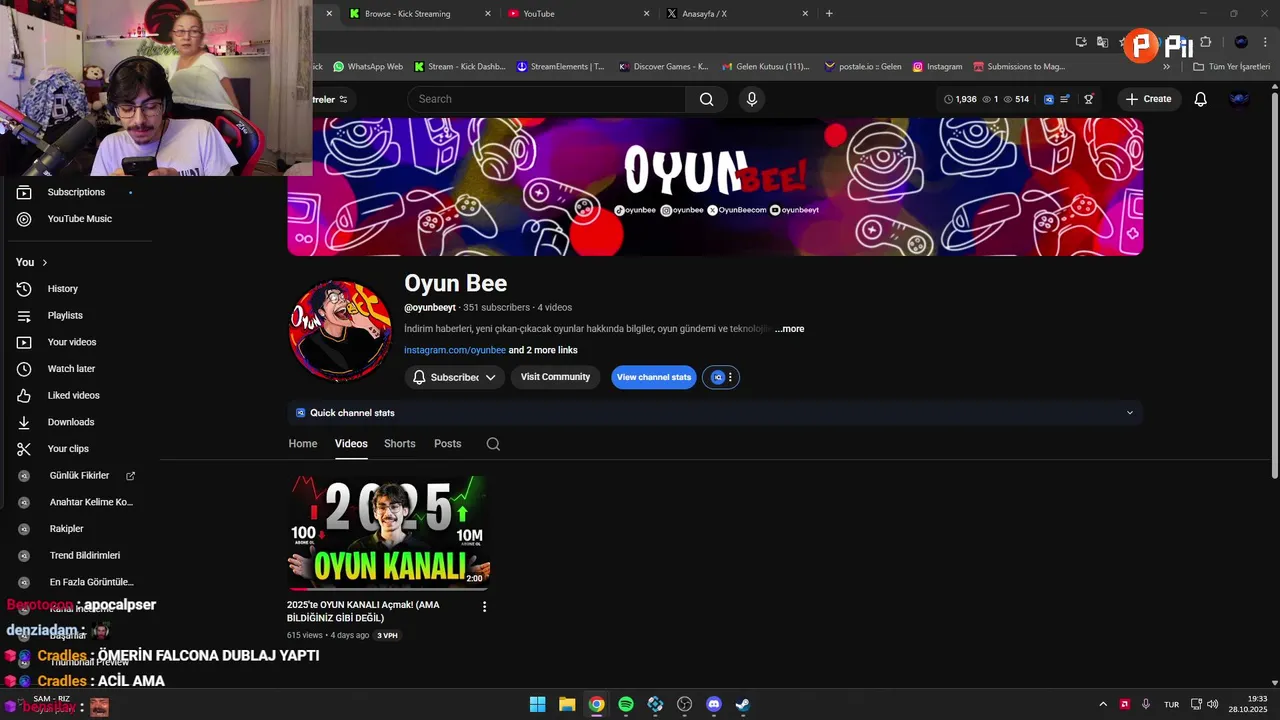The width and height of the screenshot is (1280, 720).
Task: Open Playlists in the sidebar
Action: pos(65,315)
